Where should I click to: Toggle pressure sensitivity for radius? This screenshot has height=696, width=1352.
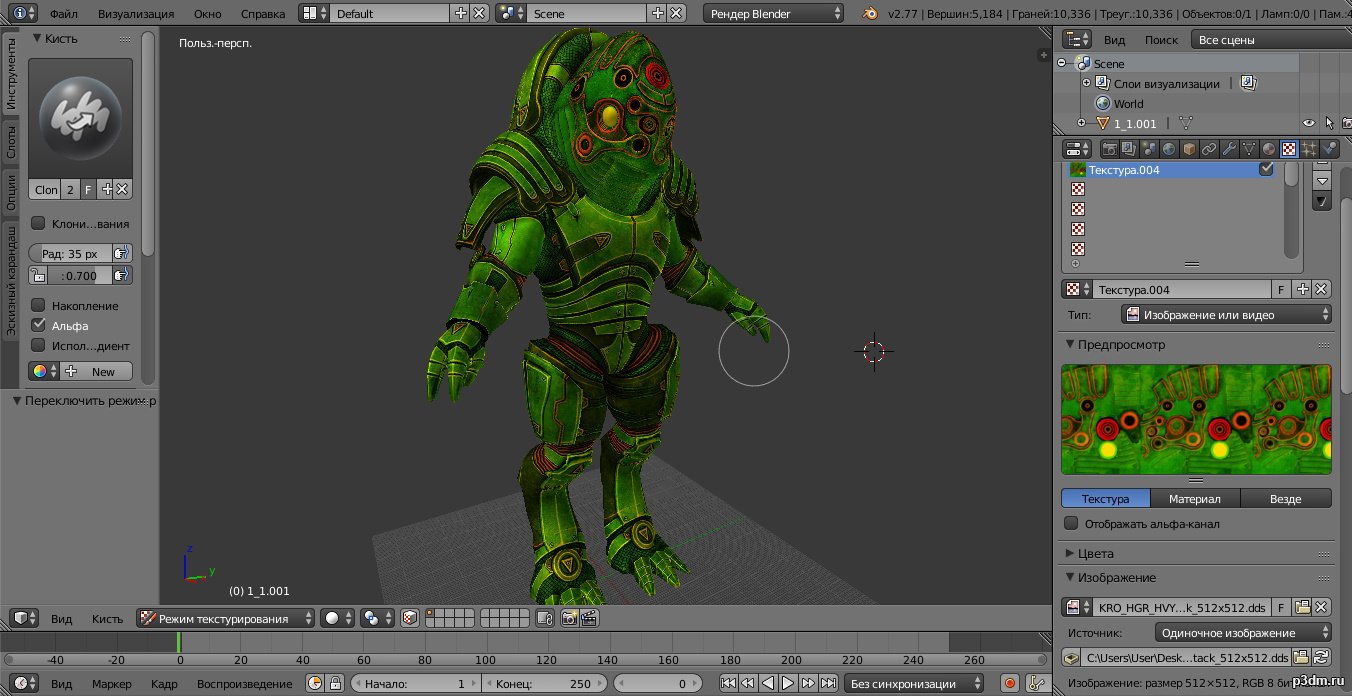[x=122, y=254]
